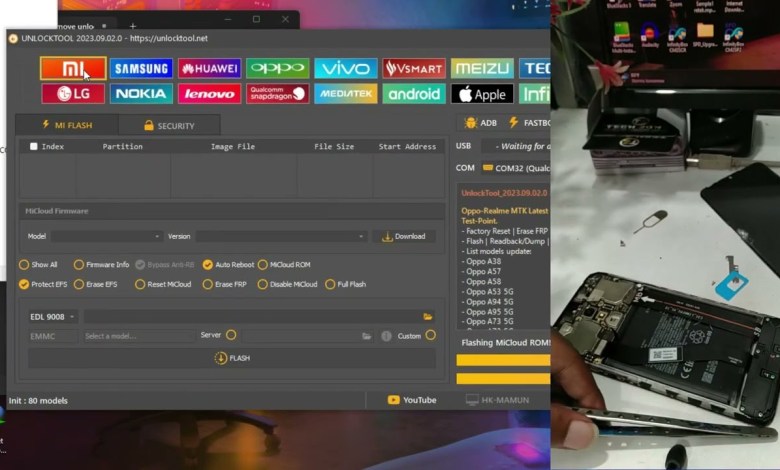Click the HK-MAMUN computer icon
Viewport: 780px width, 470px height.
(472, 400)
